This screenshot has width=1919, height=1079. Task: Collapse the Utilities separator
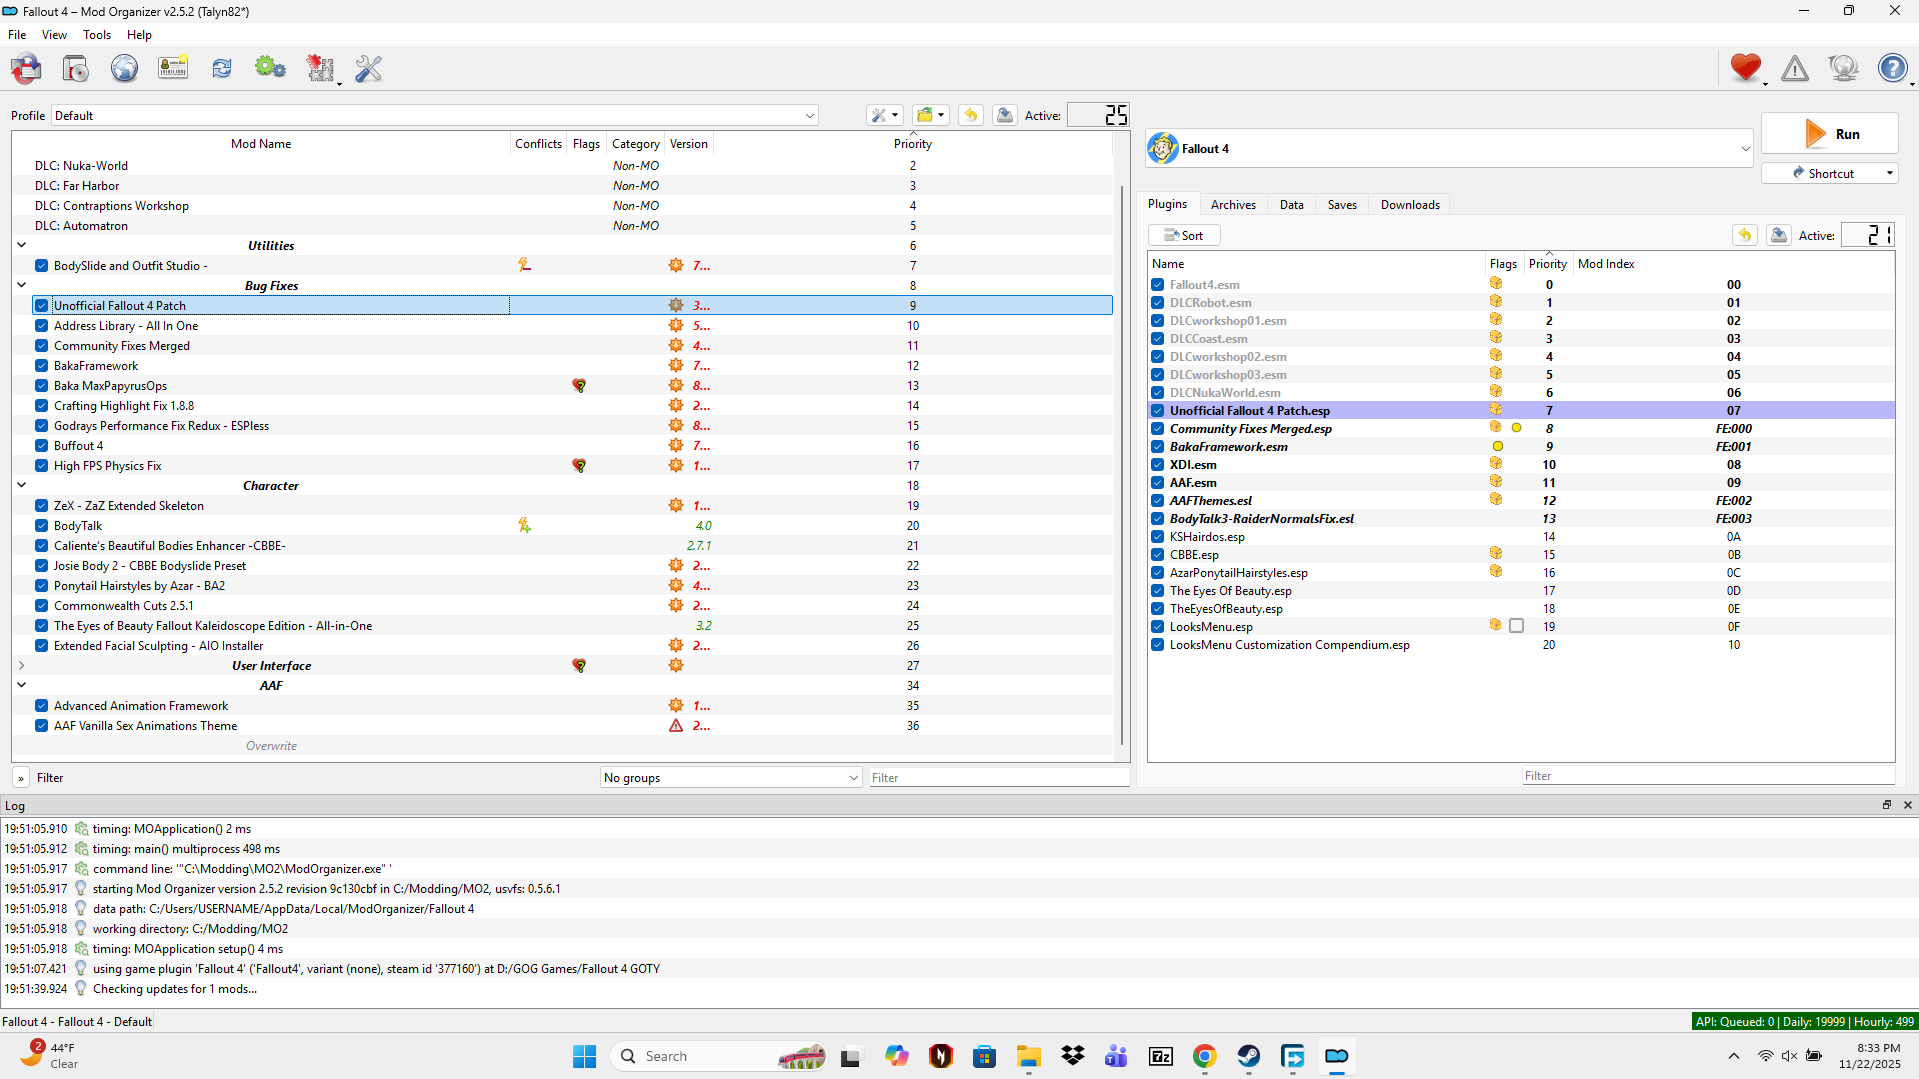pos(21,245)
